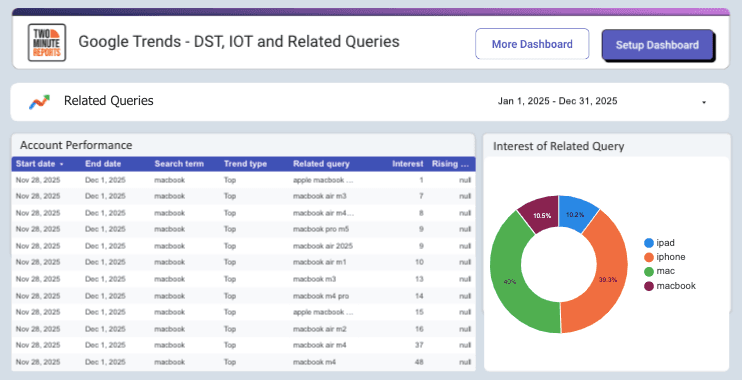Click the 'macbook m4 pro' related query cell

tap(321, 296)
